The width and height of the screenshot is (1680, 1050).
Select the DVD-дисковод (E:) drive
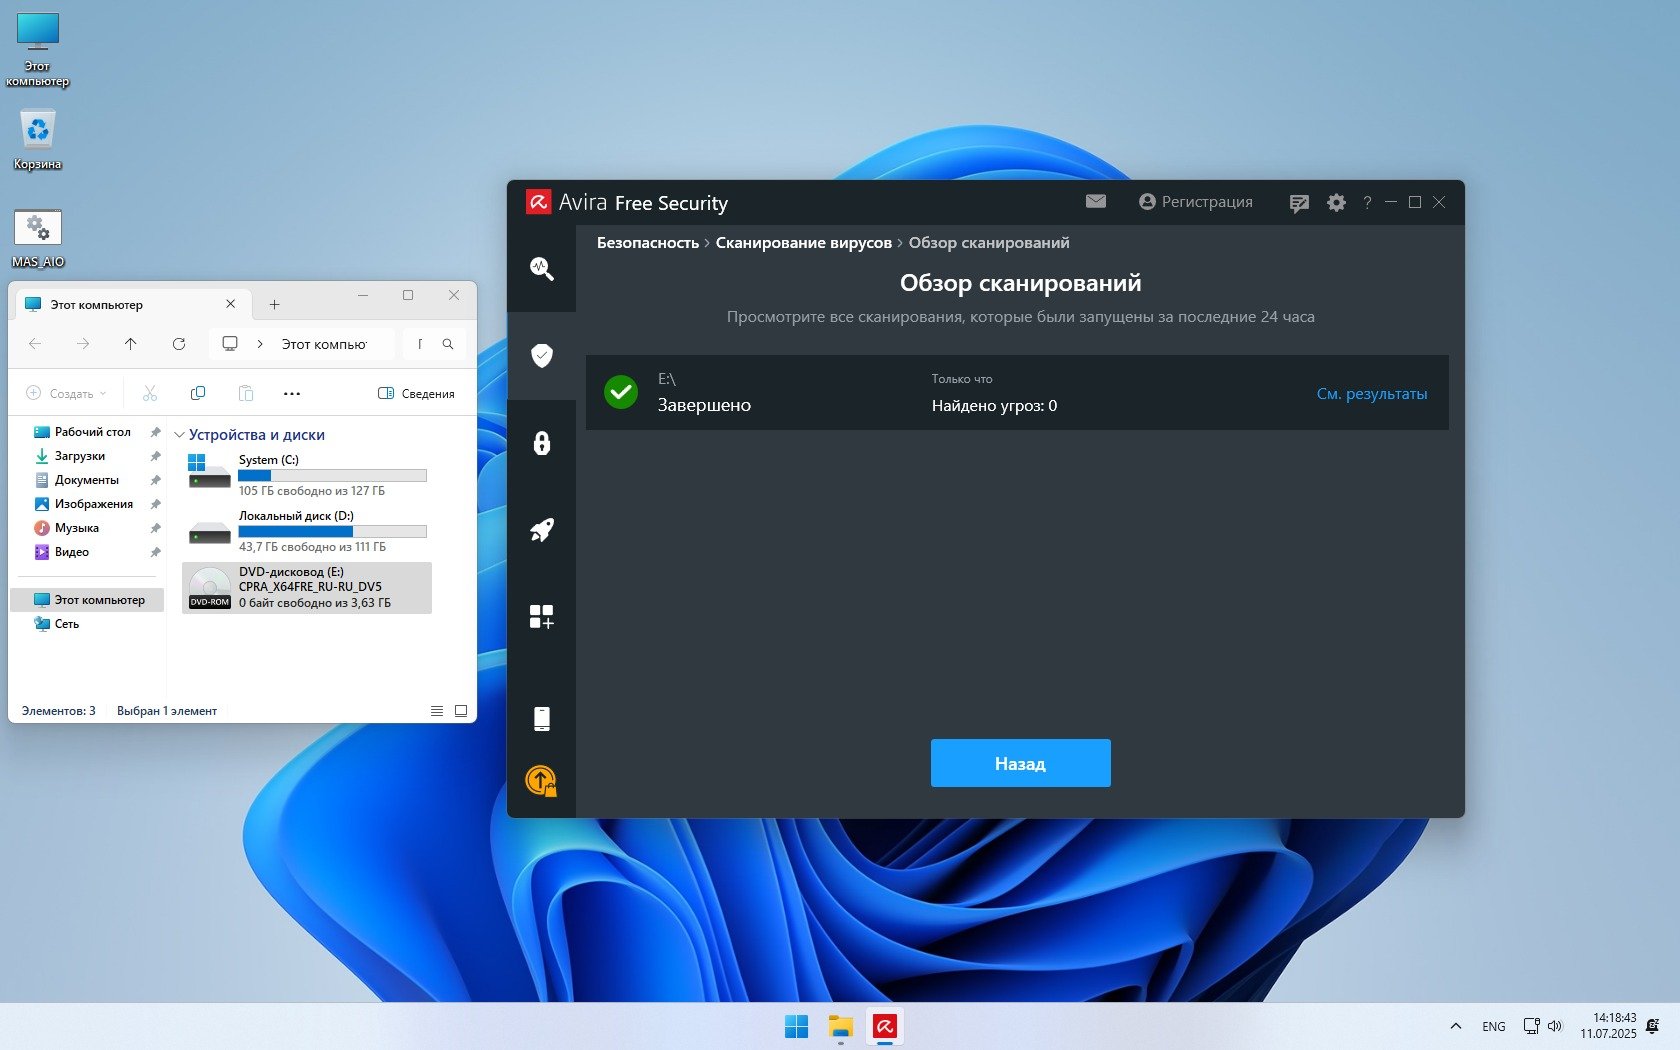click(307, 587)
